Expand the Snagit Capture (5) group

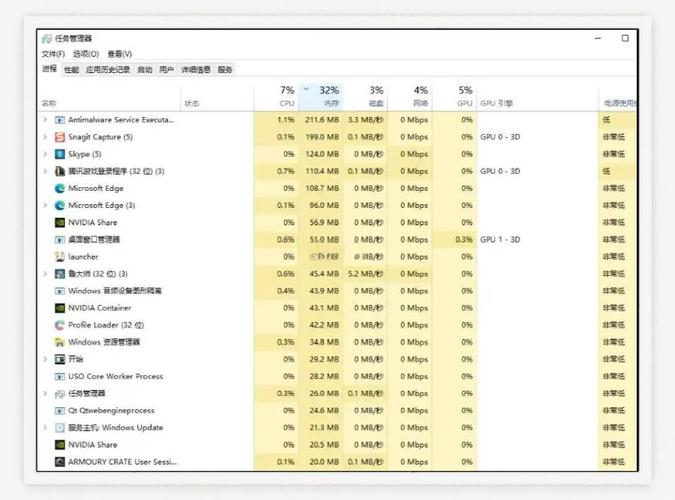click(45, 137)
